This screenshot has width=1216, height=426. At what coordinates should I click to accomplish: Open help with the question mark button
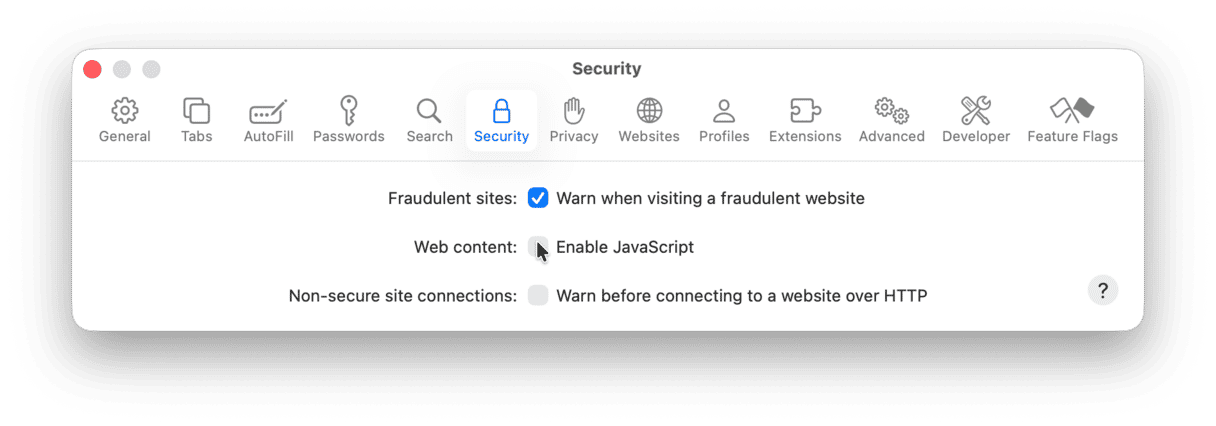1103,290
